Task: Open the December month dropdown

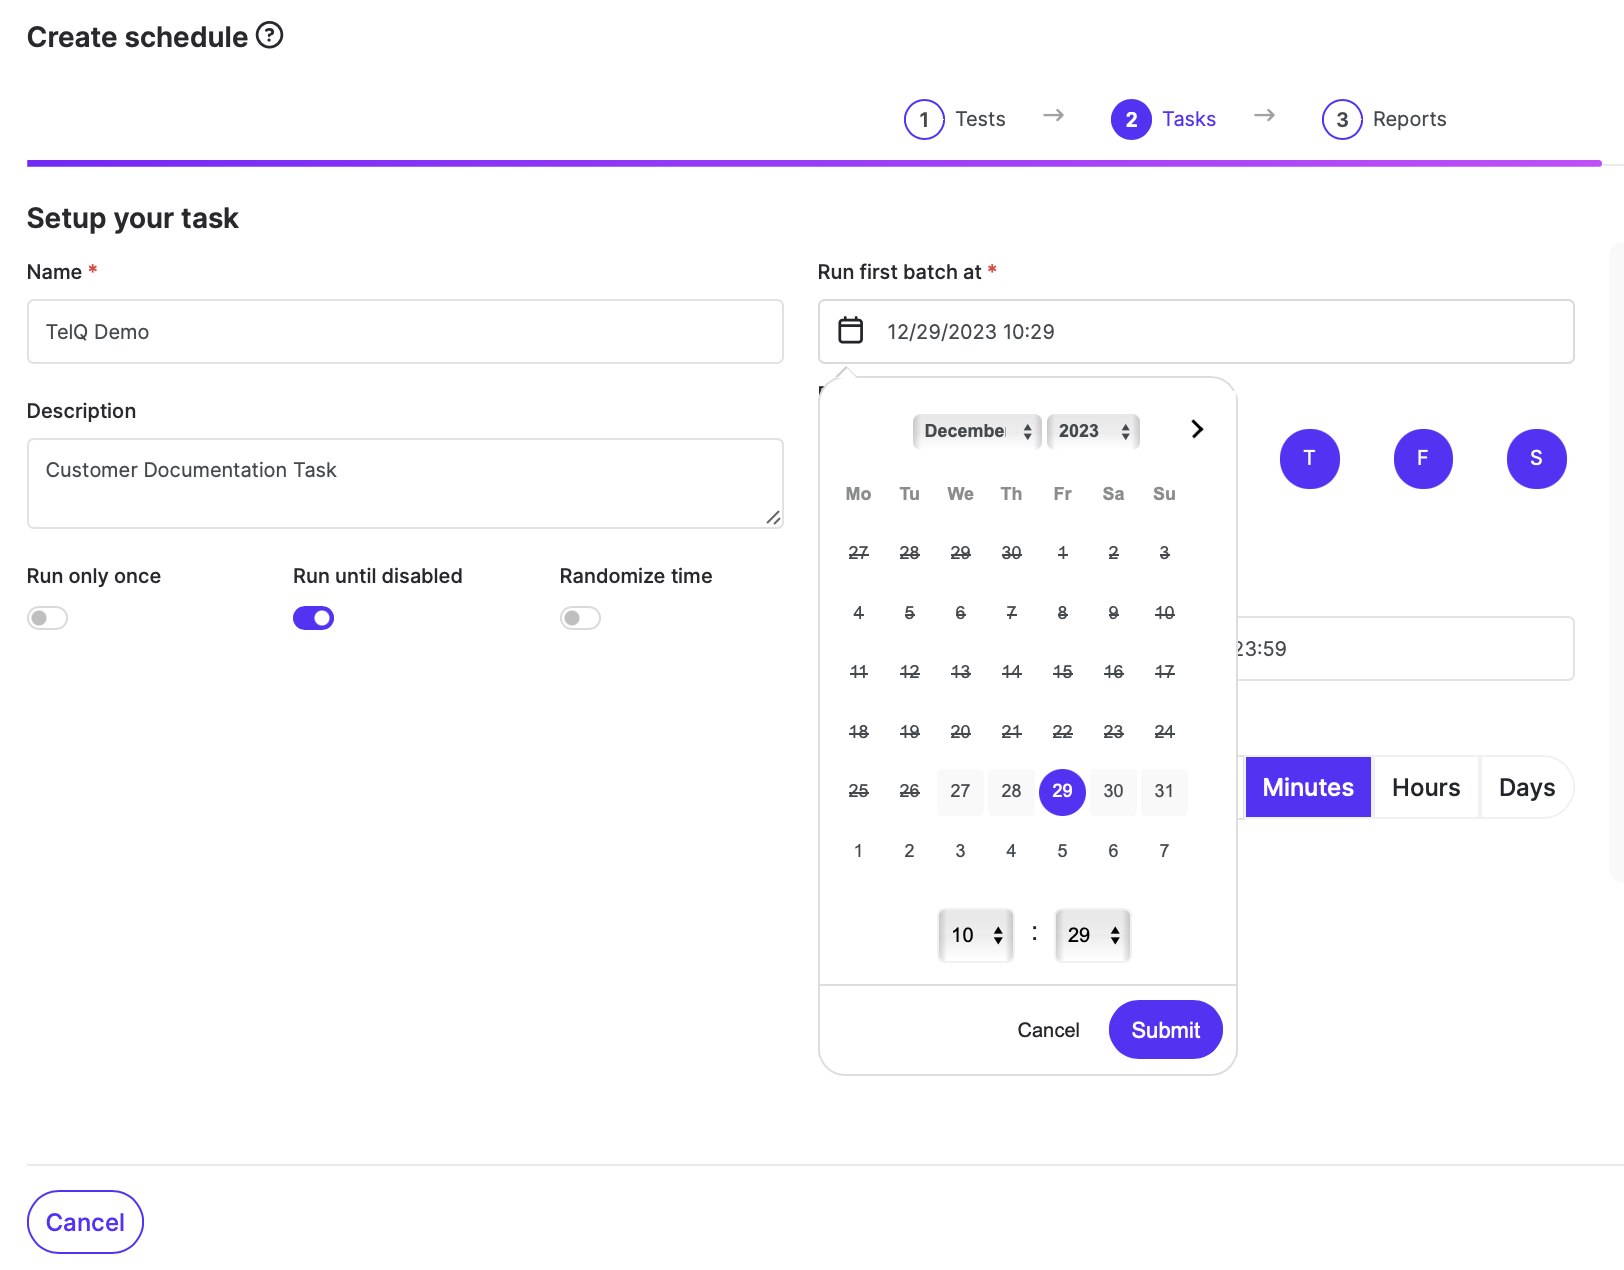Action: click(977, 431)
